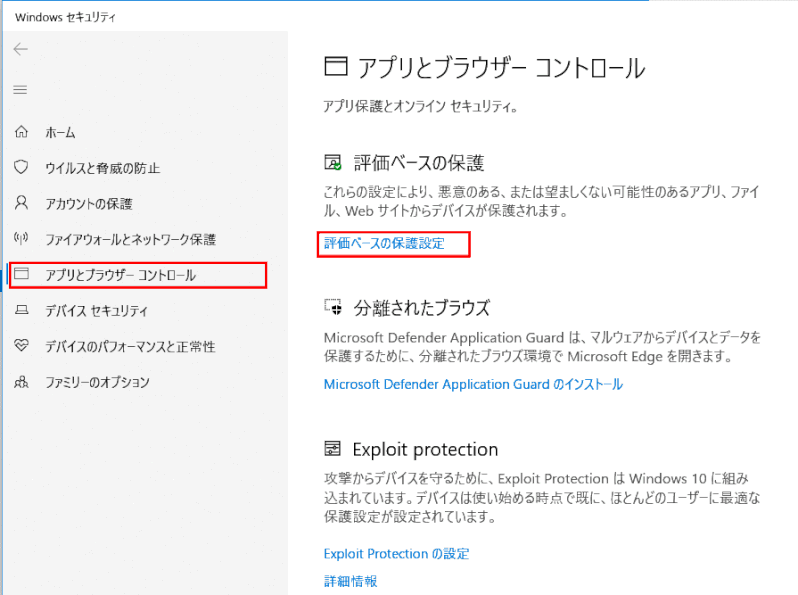Click the Exploit protection heading text

[425, 449]
